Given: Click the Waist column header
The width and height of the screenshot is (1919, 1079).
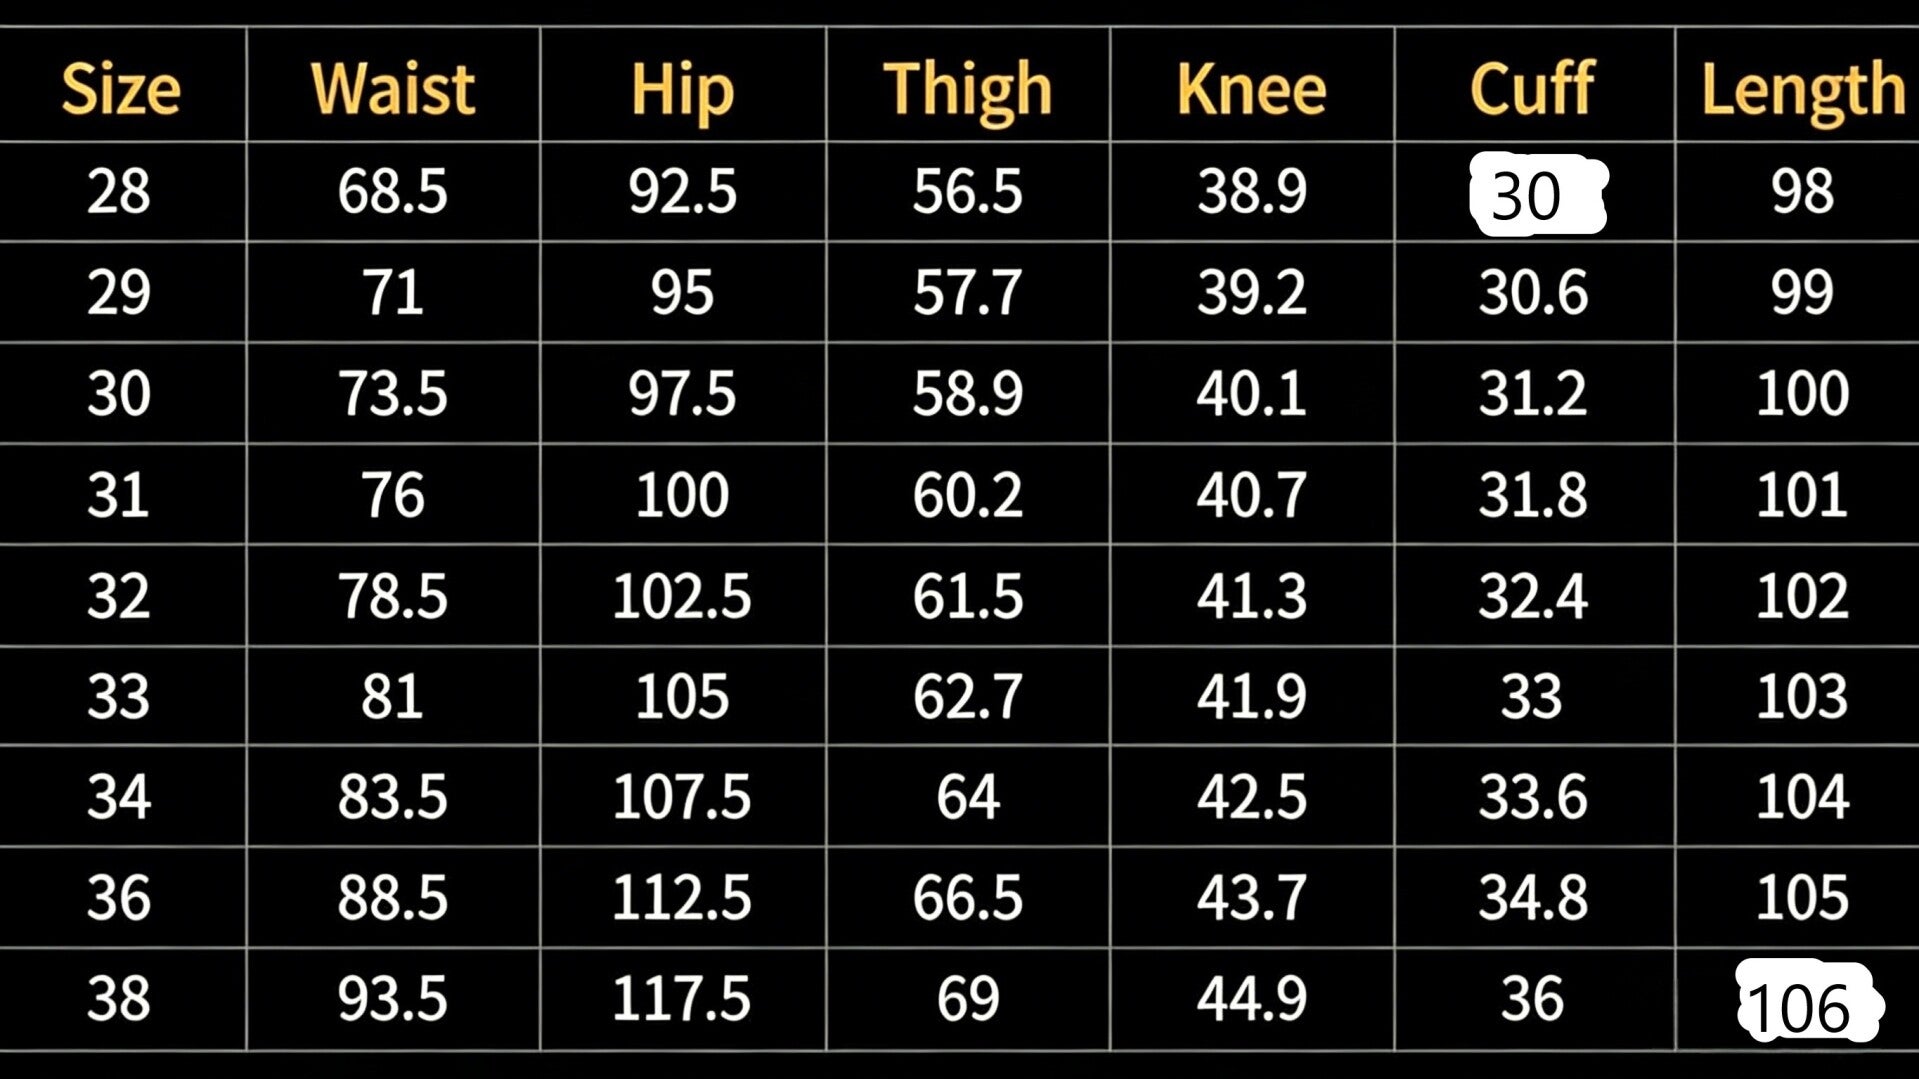Looking at the screenshot, I should click(393, 89).
